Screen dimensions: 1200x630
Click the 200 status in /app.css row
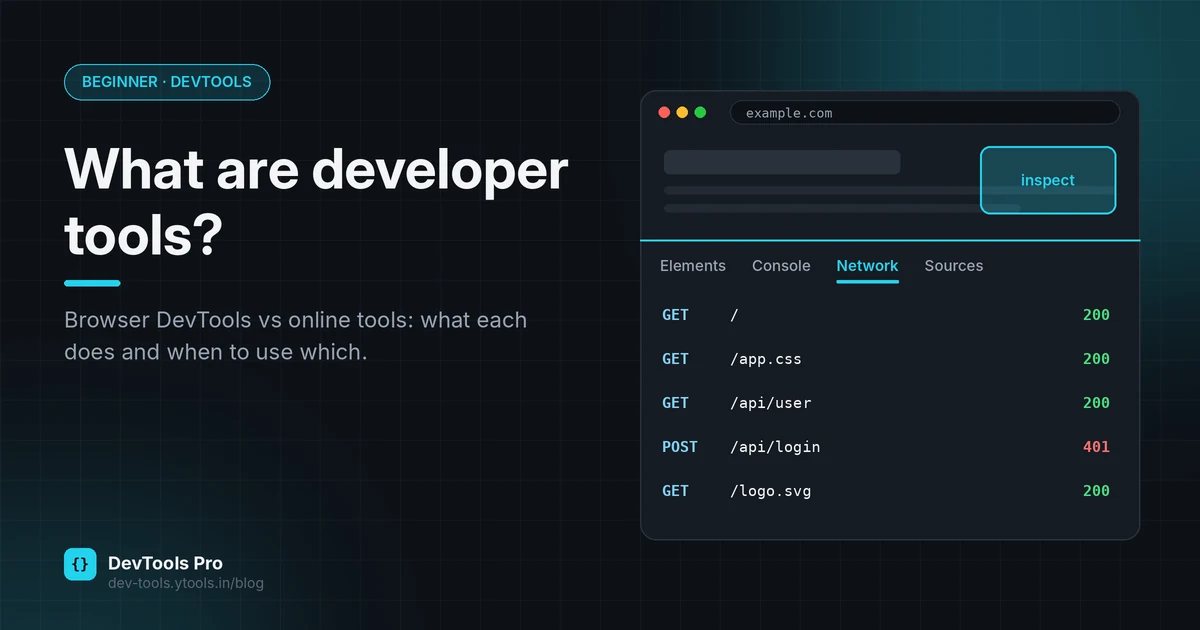(1096, 359)
